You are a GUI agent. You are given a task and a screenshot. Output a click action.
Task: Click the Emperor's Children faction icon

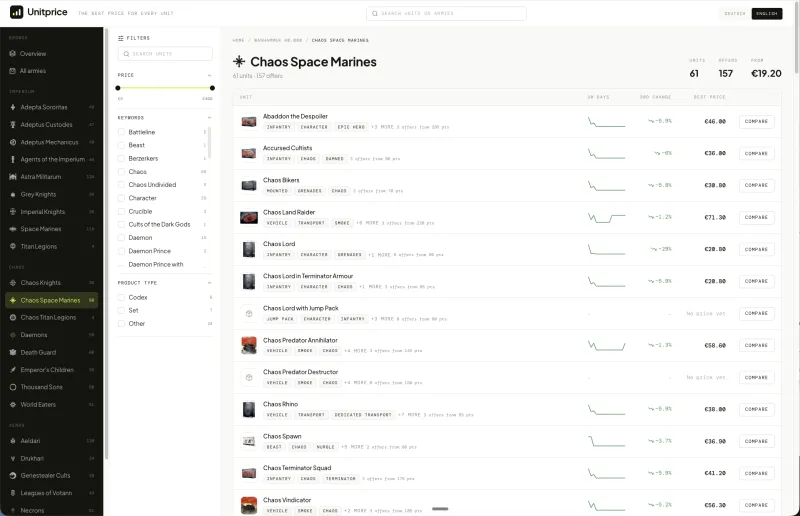click(x=13, y=370)
